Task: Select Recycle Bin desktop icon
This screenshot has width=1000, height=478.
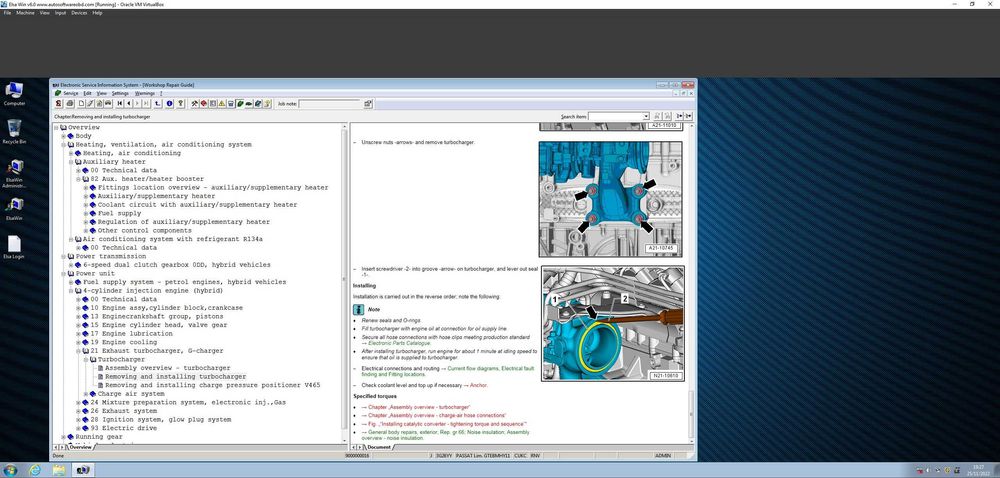Action: [x=14, y=132]
